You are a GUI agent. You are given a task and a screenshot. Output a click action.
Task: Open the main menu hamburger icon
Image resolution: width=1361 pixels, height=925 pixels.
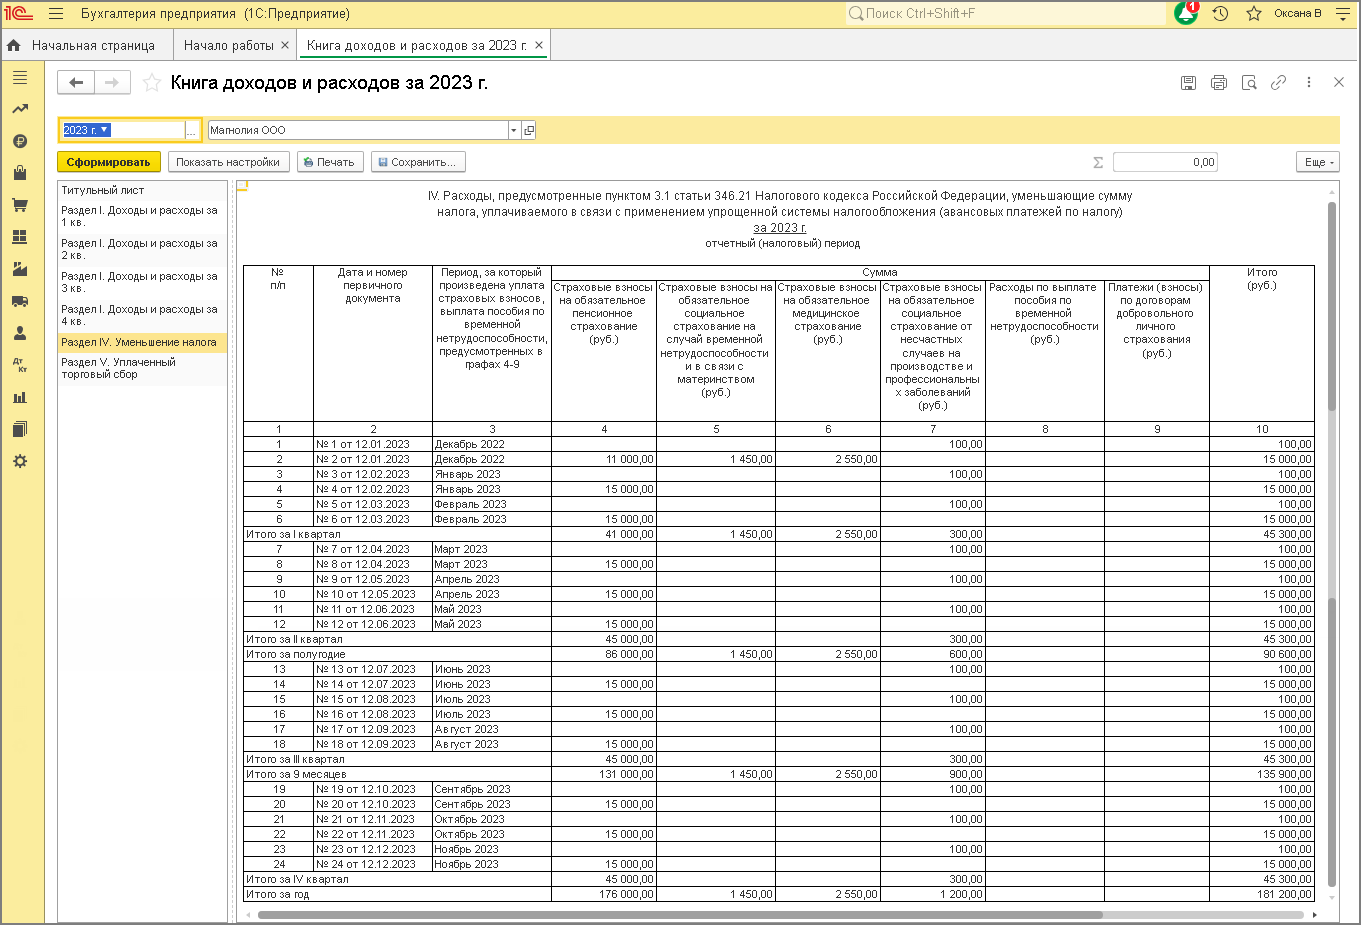click(x=56, y=14)
